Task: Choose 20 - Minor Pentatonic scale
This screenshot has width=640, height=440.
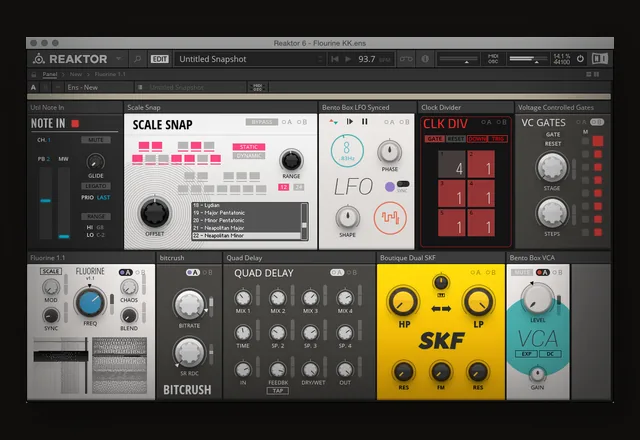Action: tap(247, 220)
